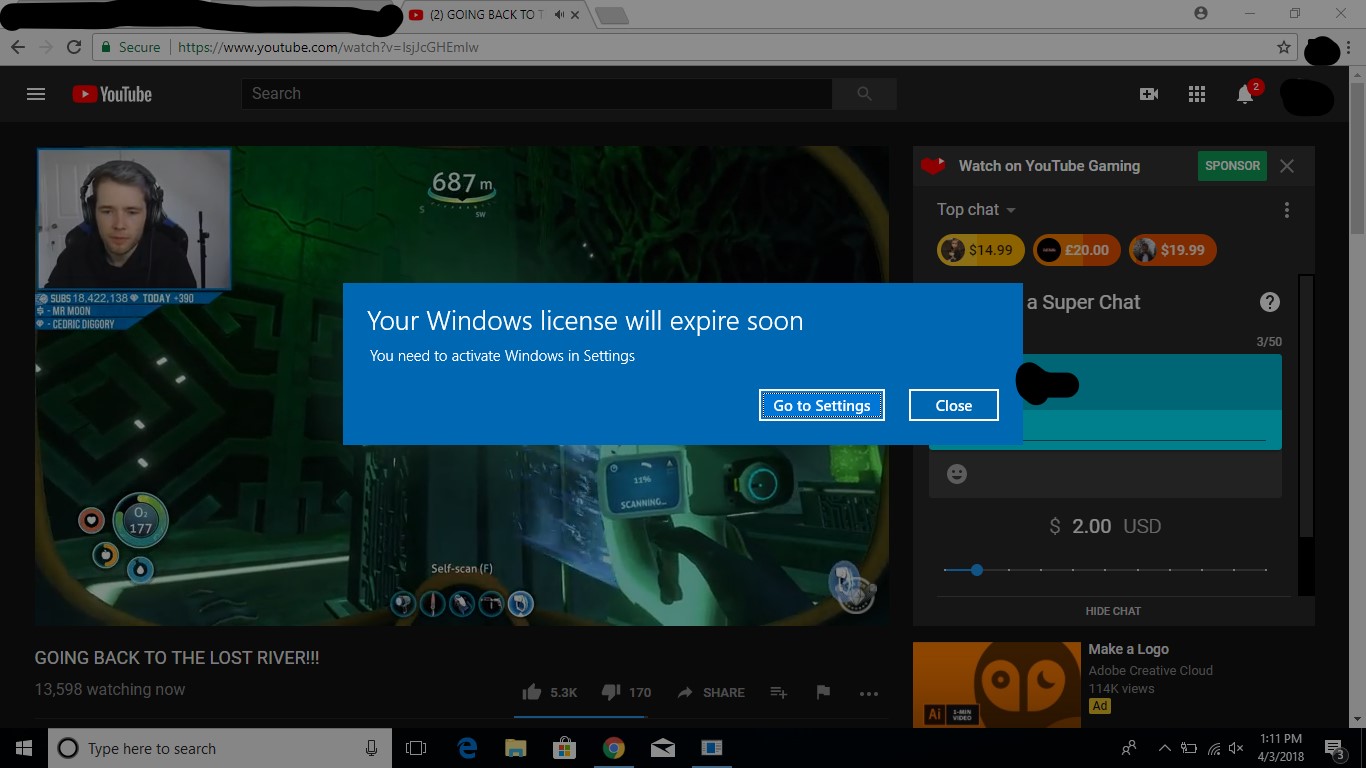
Task: Open live chat options three dots
Action: (1287, 210)
